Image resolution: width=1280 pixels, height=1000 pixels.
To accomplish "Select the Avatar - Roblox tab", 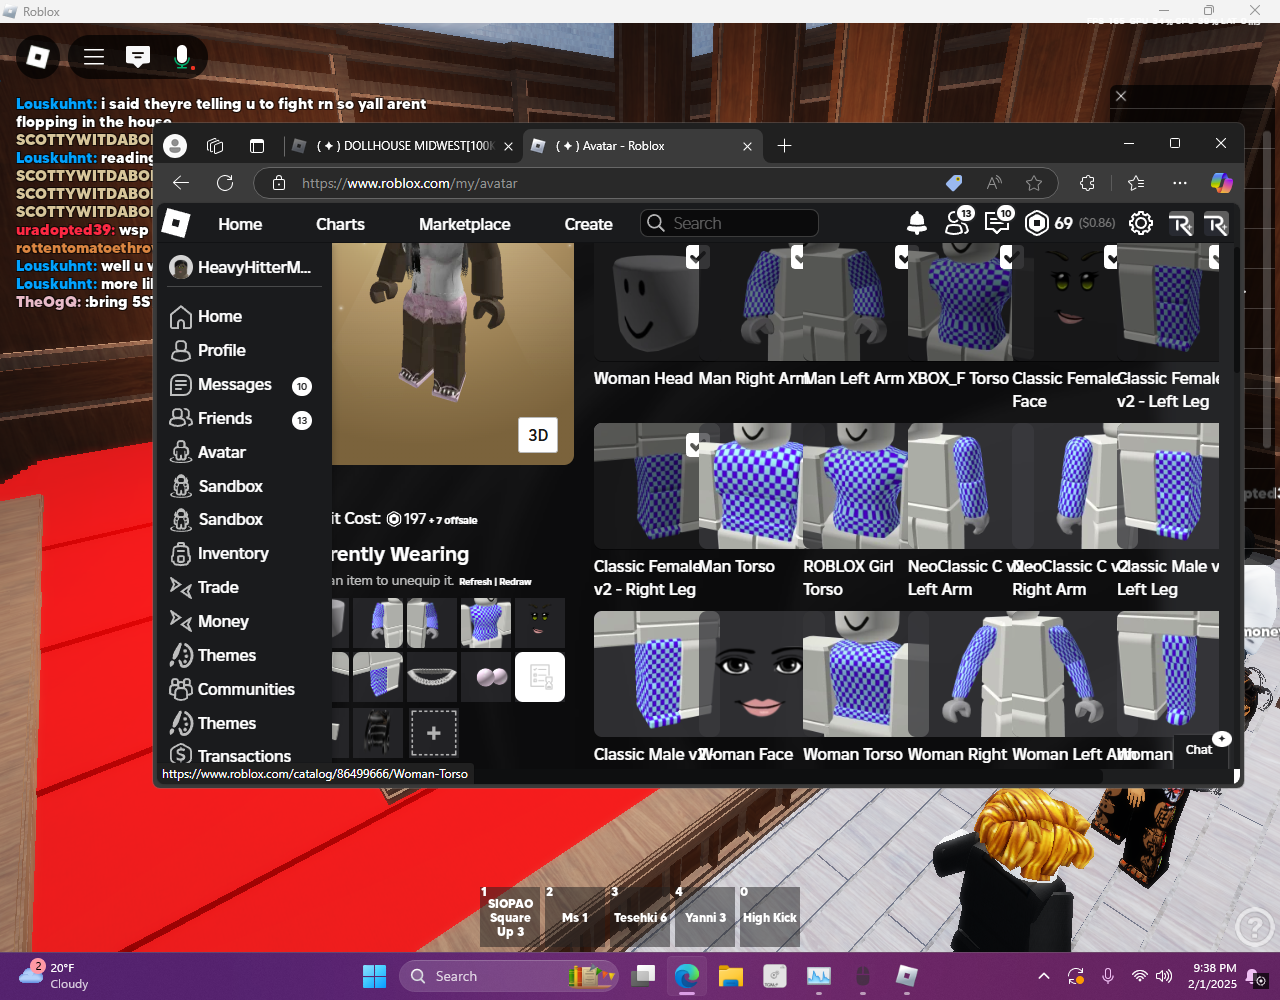I will (640, 146).
